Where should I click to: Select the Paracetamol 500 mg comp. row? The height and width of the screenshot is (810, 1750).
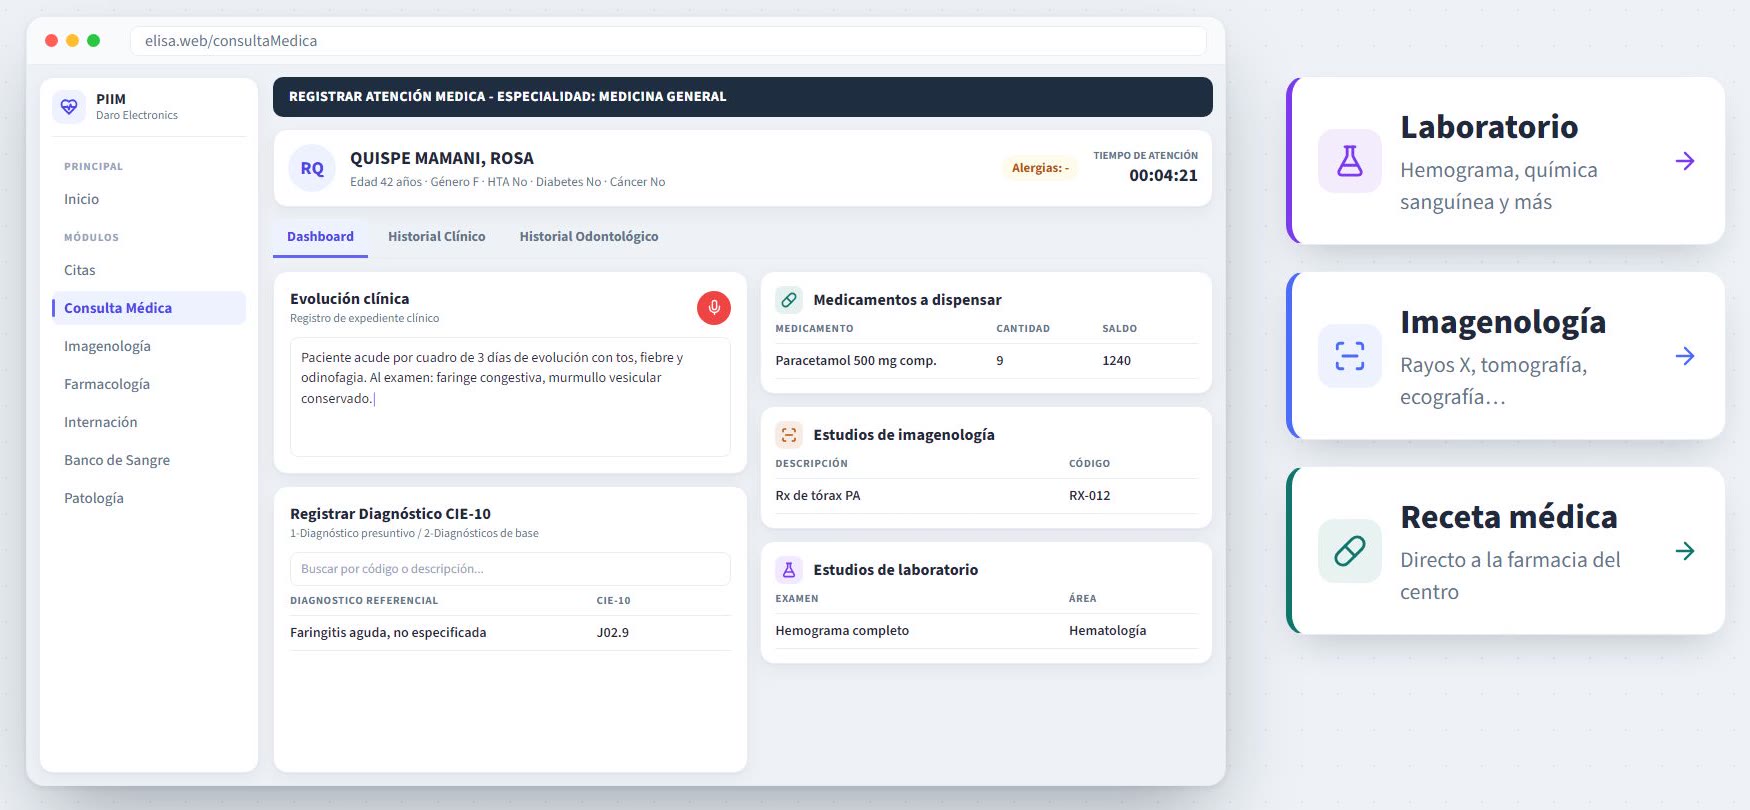click(987, 361)
